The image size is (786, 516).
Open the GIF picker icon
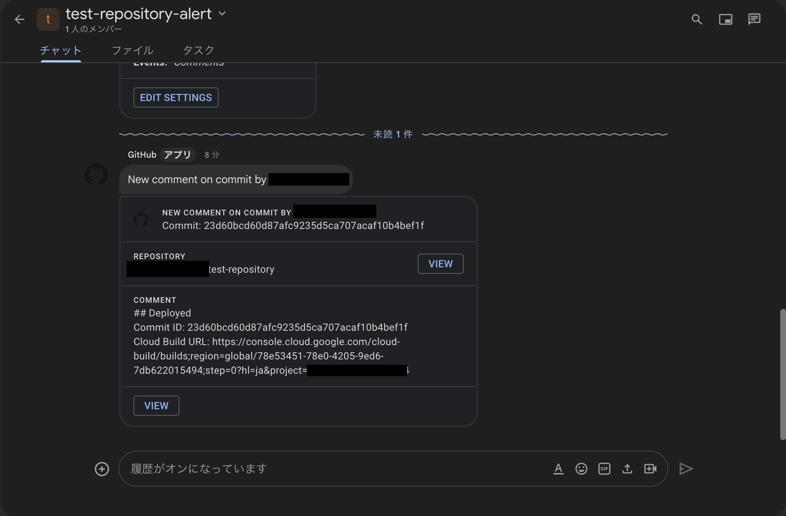click(604, 469)
